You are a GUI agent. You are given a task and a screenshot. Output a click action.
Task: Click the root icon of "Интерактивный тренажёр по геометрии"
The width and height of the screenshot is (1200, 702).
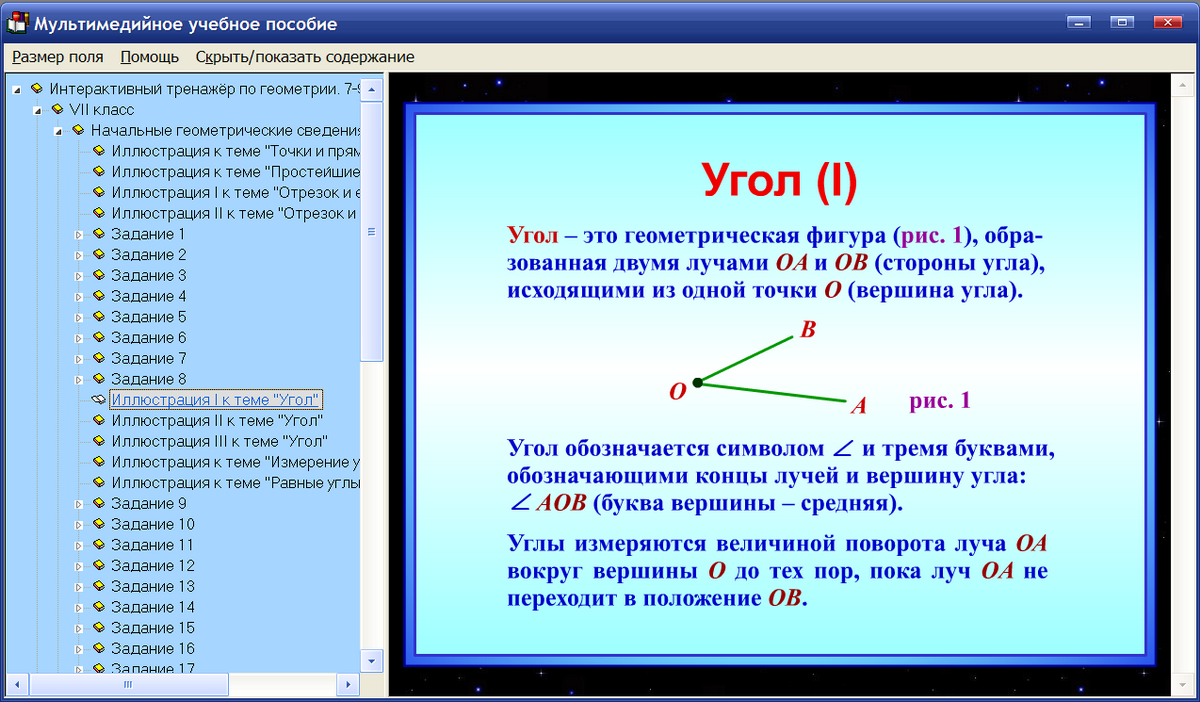36,87
